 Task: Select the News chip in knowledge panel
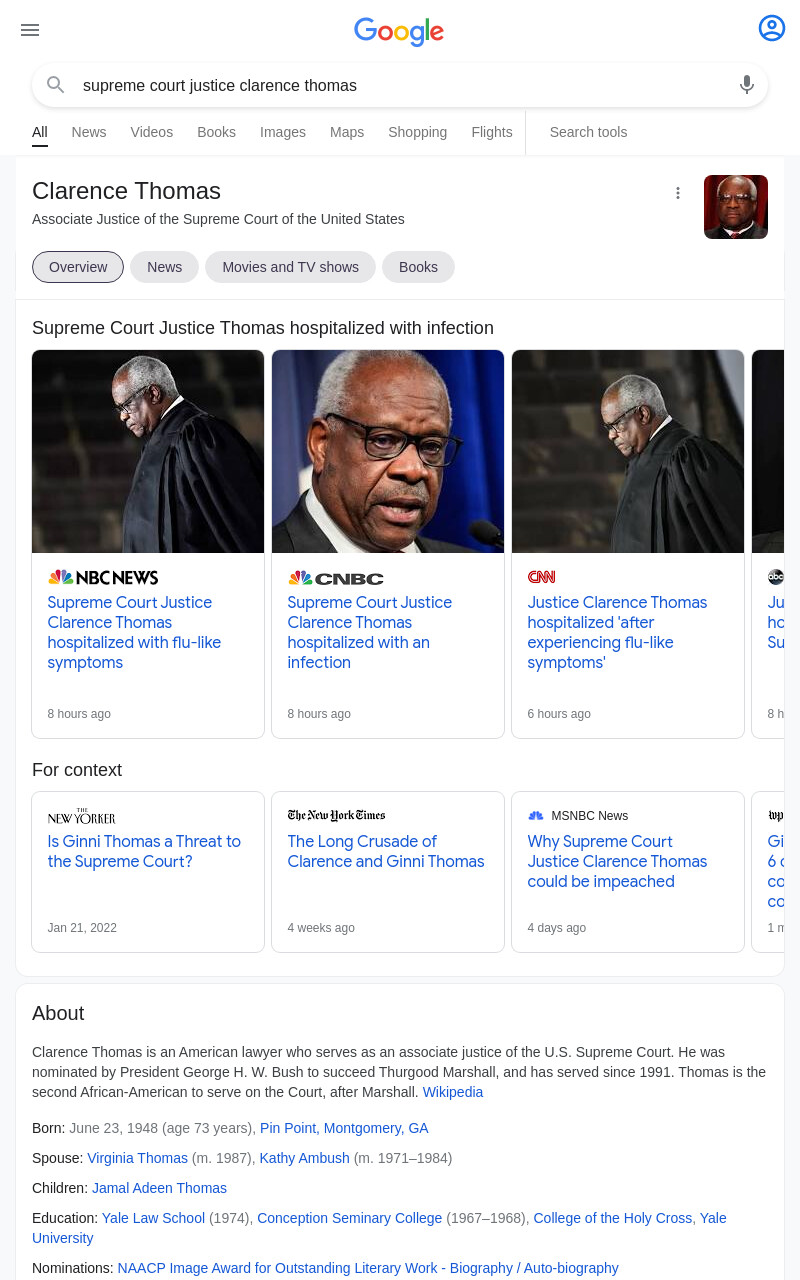164,267
